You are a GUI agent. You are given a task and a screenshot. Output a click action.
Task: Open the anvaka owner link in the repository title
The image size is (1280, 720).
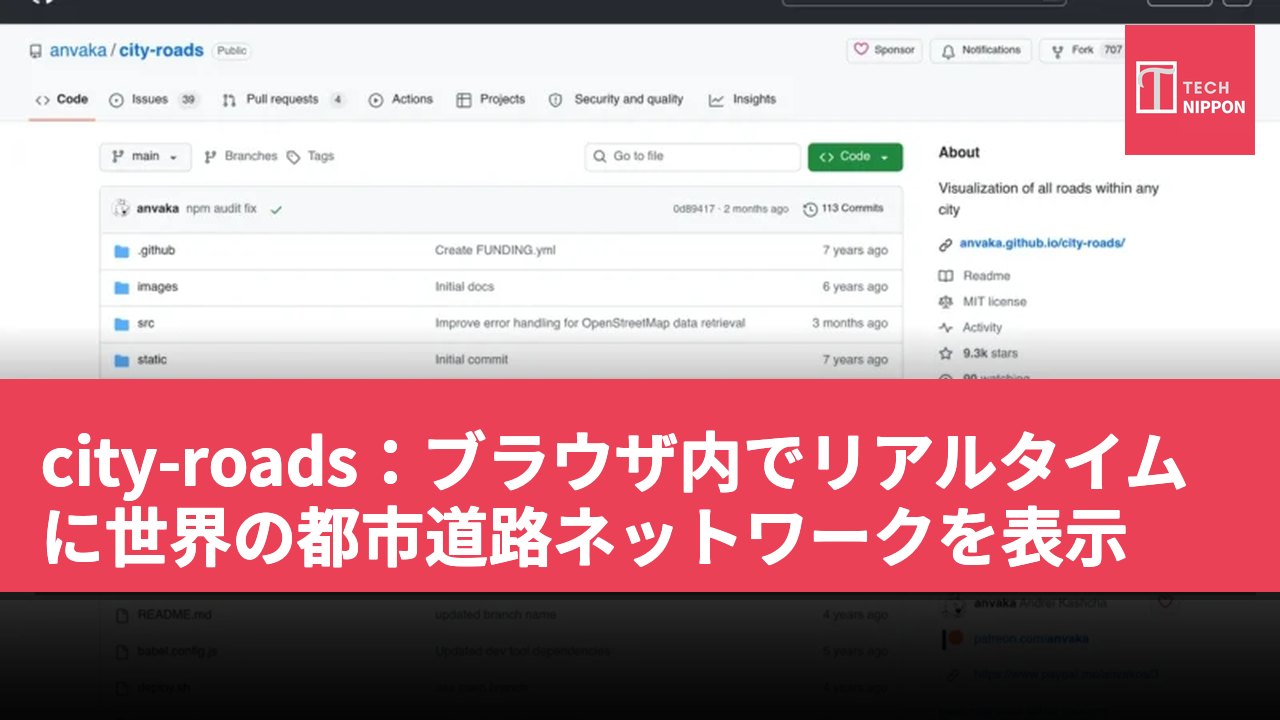pyautogui.click(x=78, y=51)
